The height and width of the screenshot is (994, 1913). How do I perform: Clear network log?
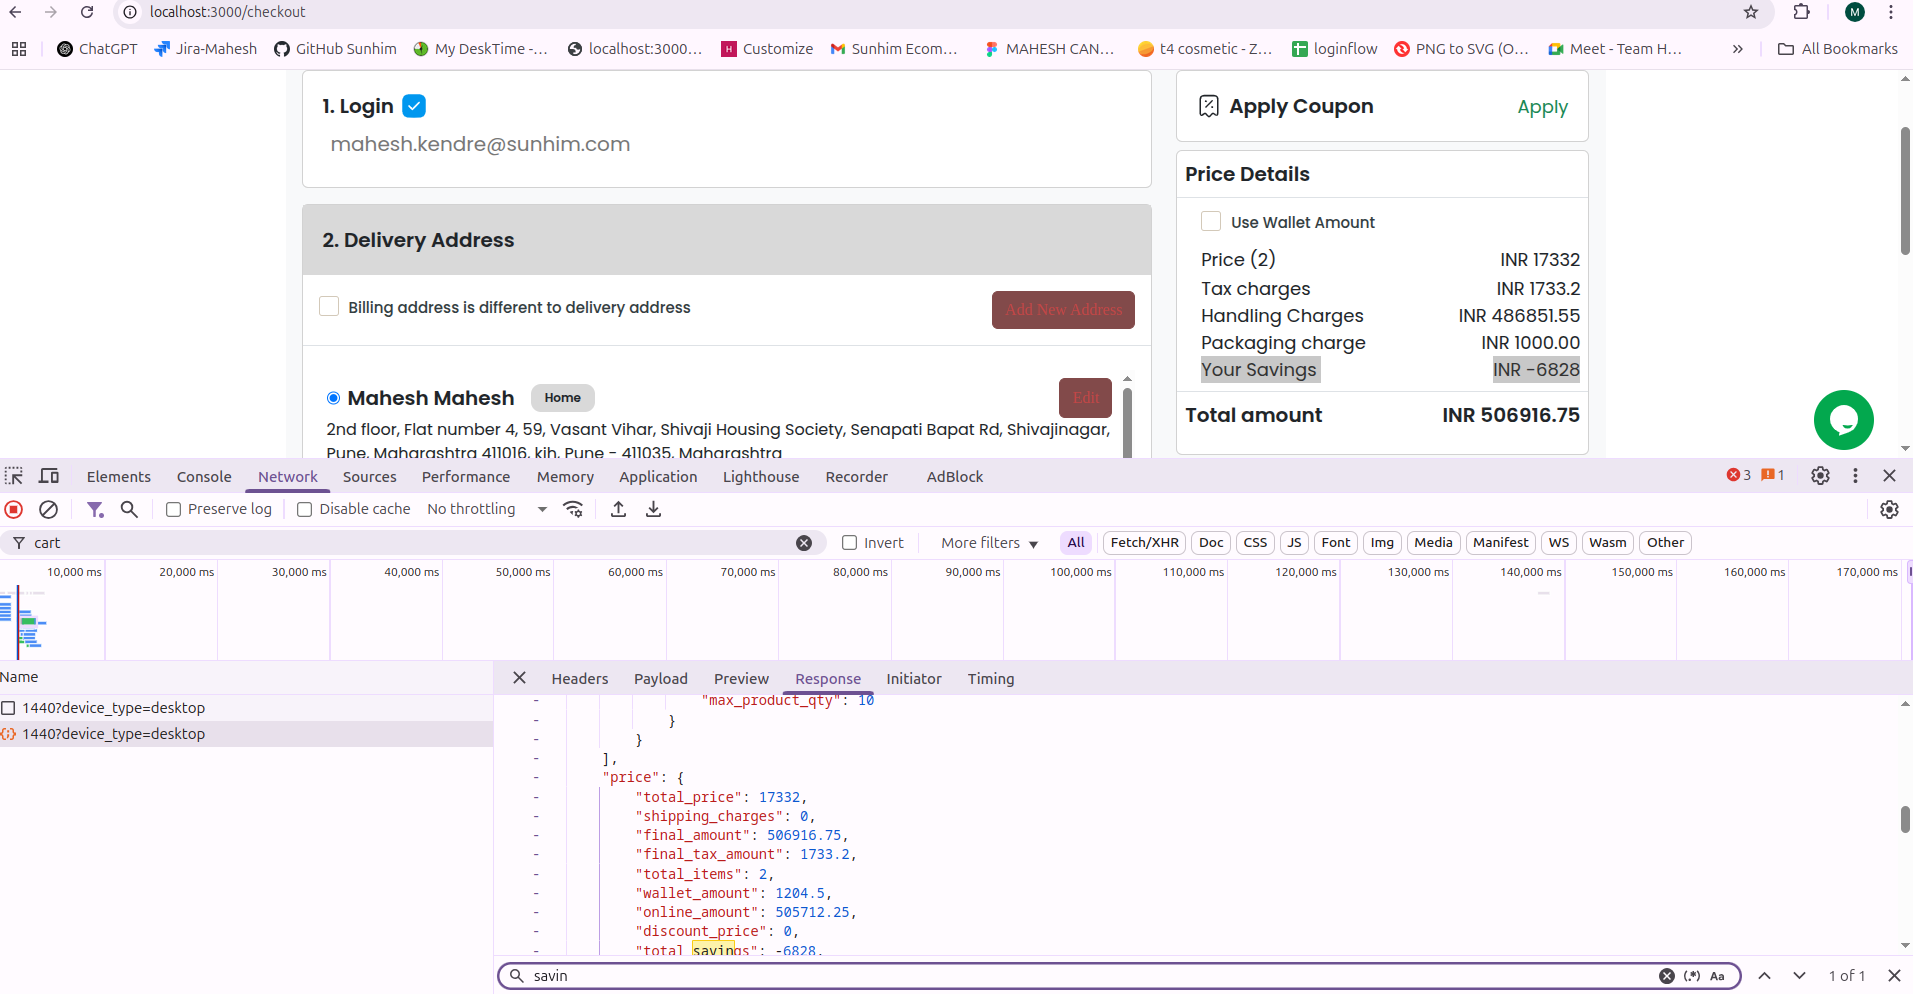pos(48,509)
